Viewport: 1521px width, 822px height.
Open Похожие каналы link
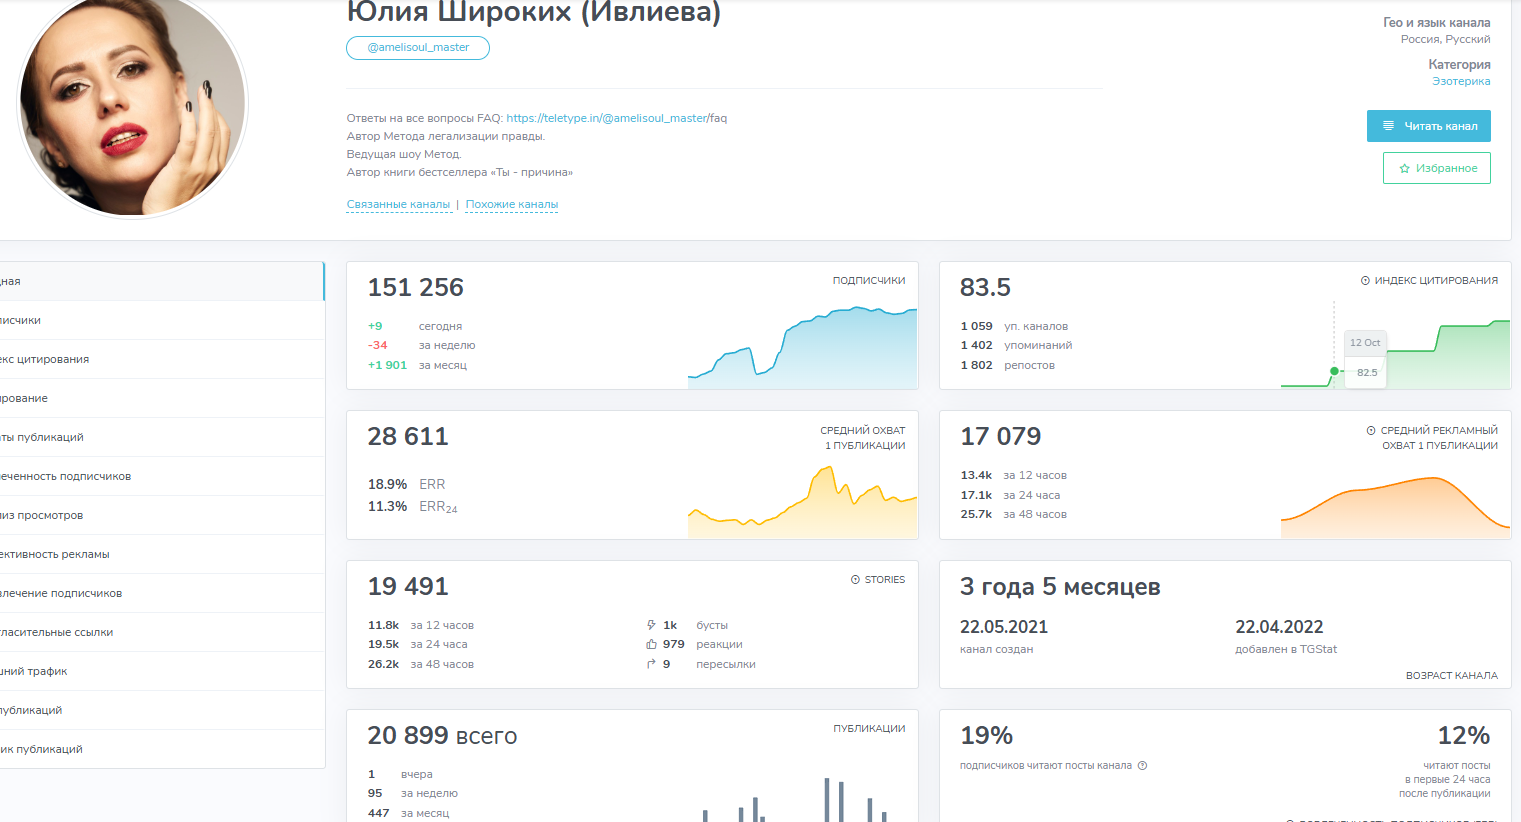511,205
